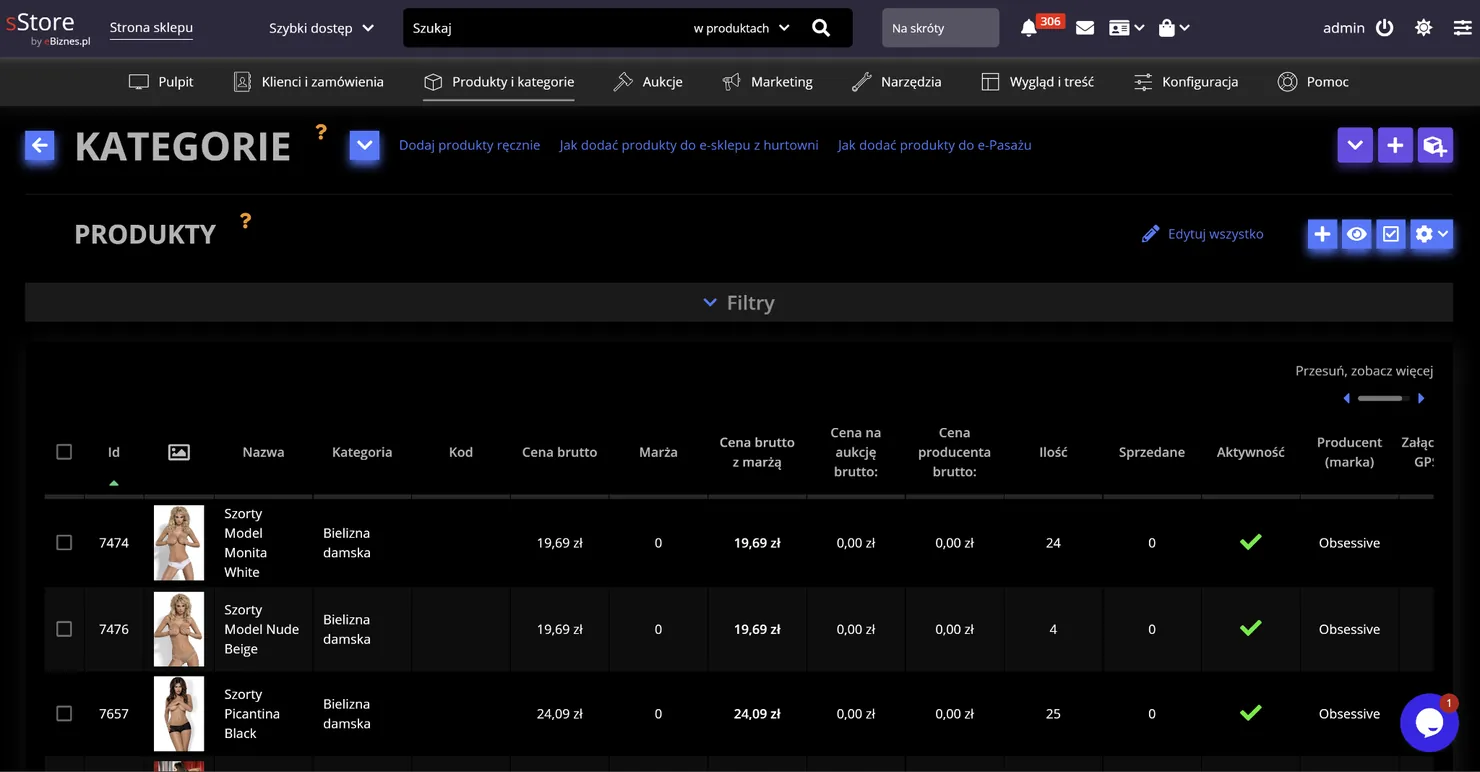Click the left arrow of table scroller
The image size is (1480, 772).
(x=1347, y=398)
